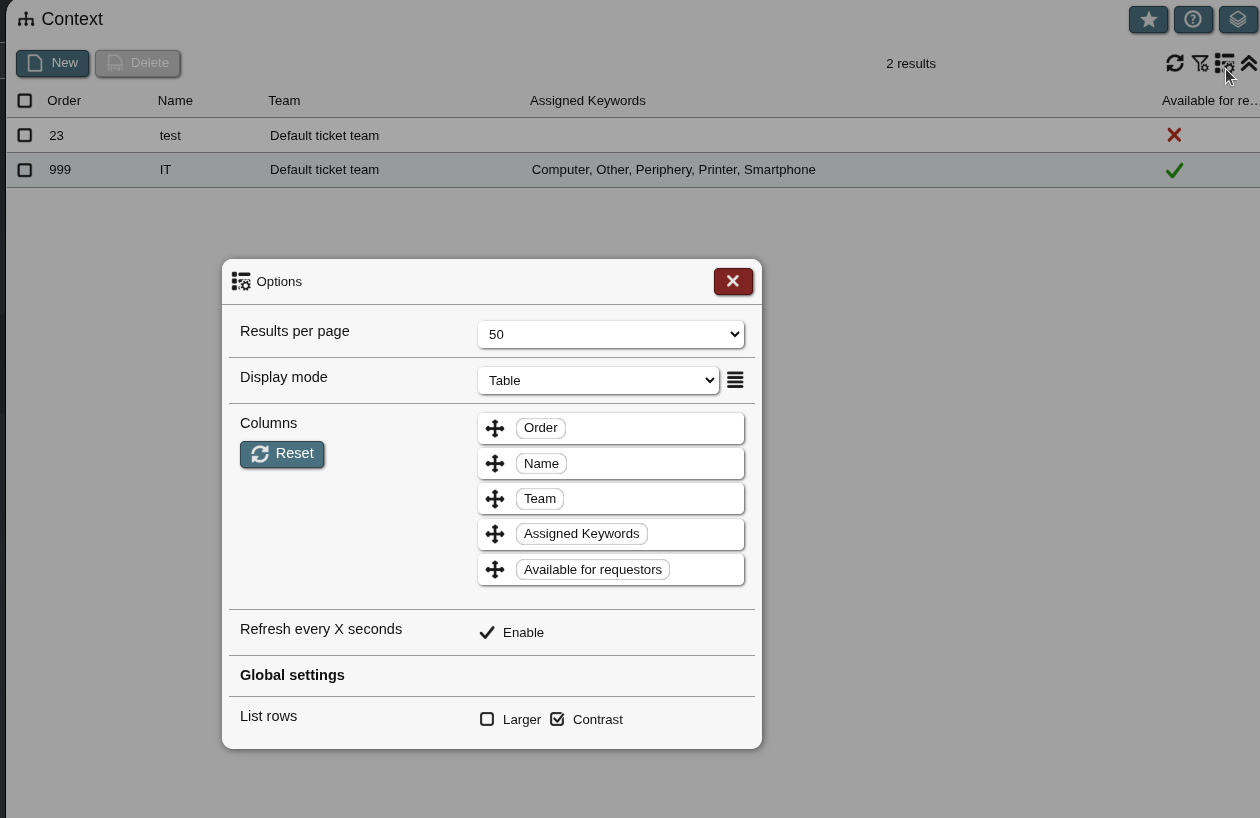The image size is (1260, 818).
Task: Click the favorites star icon
Action: click(x=1148, y=20)
